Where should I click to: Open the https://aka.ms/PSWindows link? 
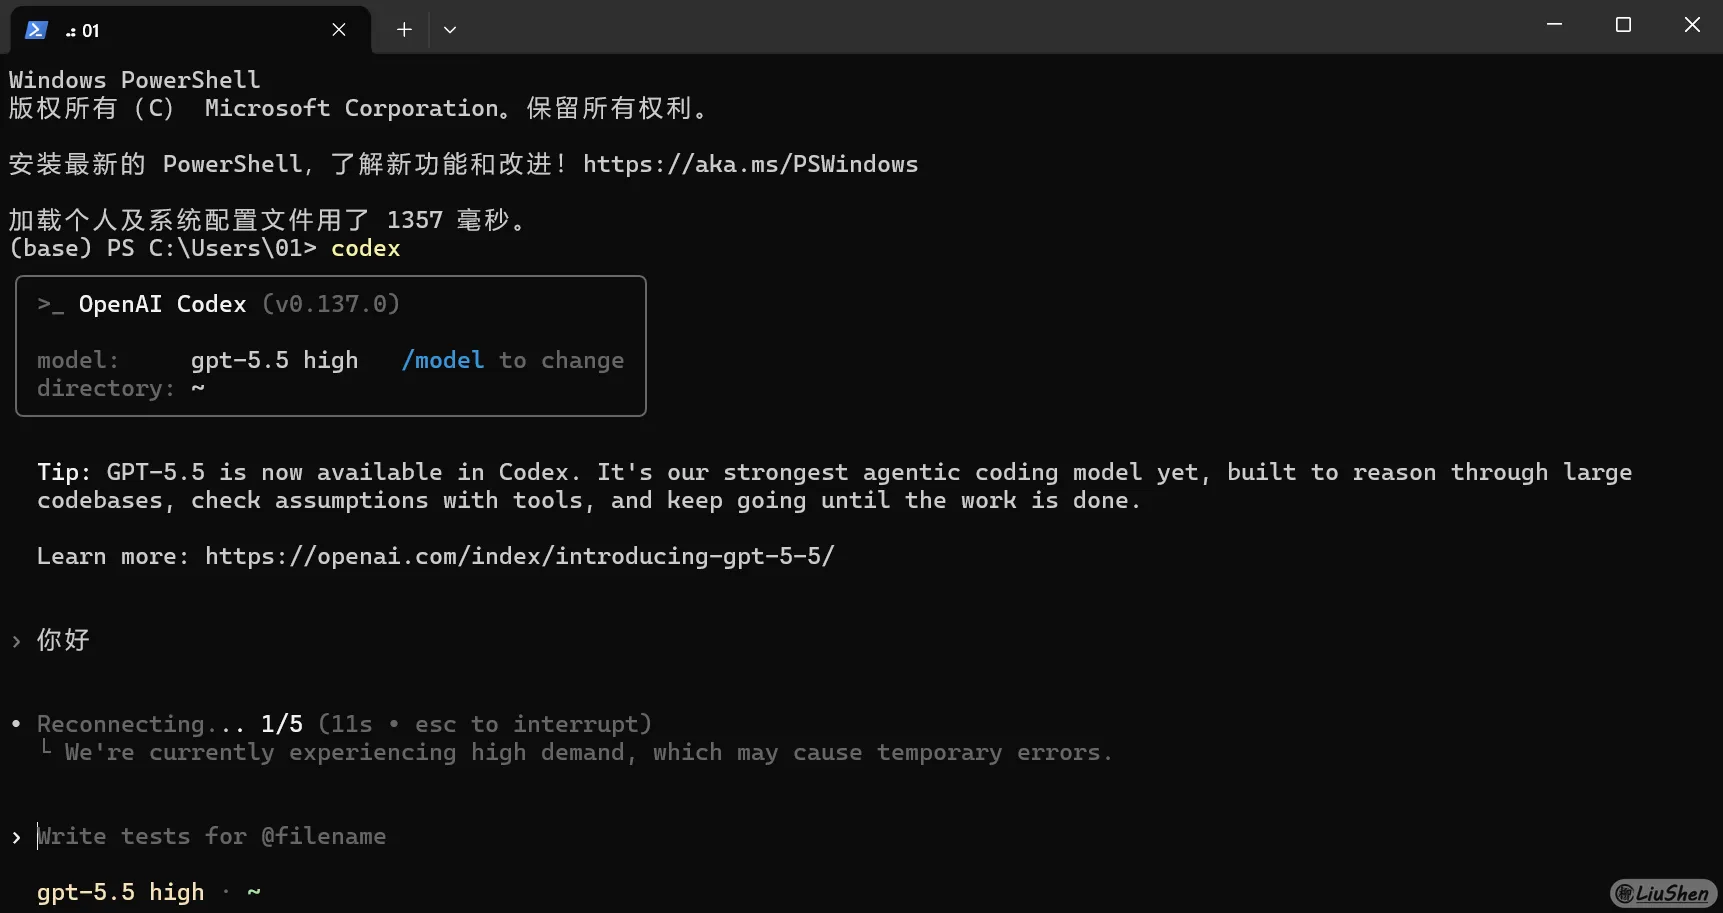click(x=750, y=164)
